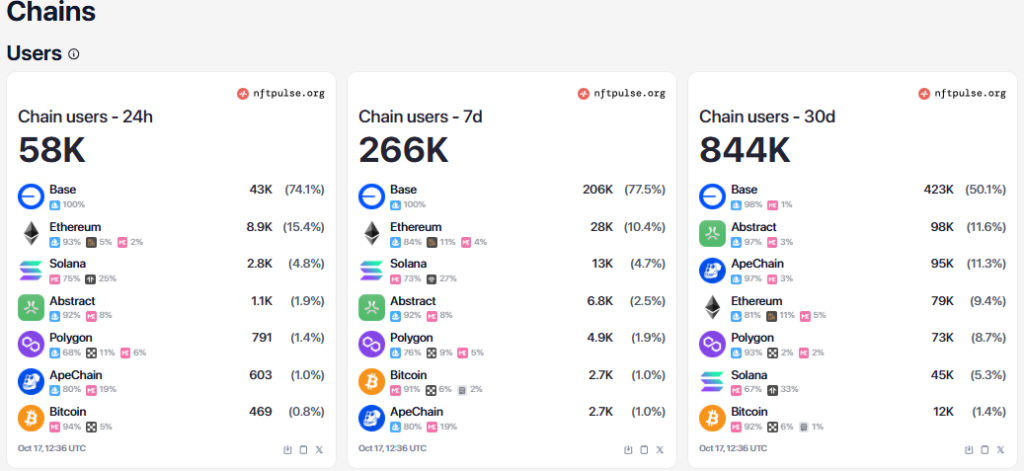Download the 24h chain users card
The image size is (1024, 471).
coord(287,449)
